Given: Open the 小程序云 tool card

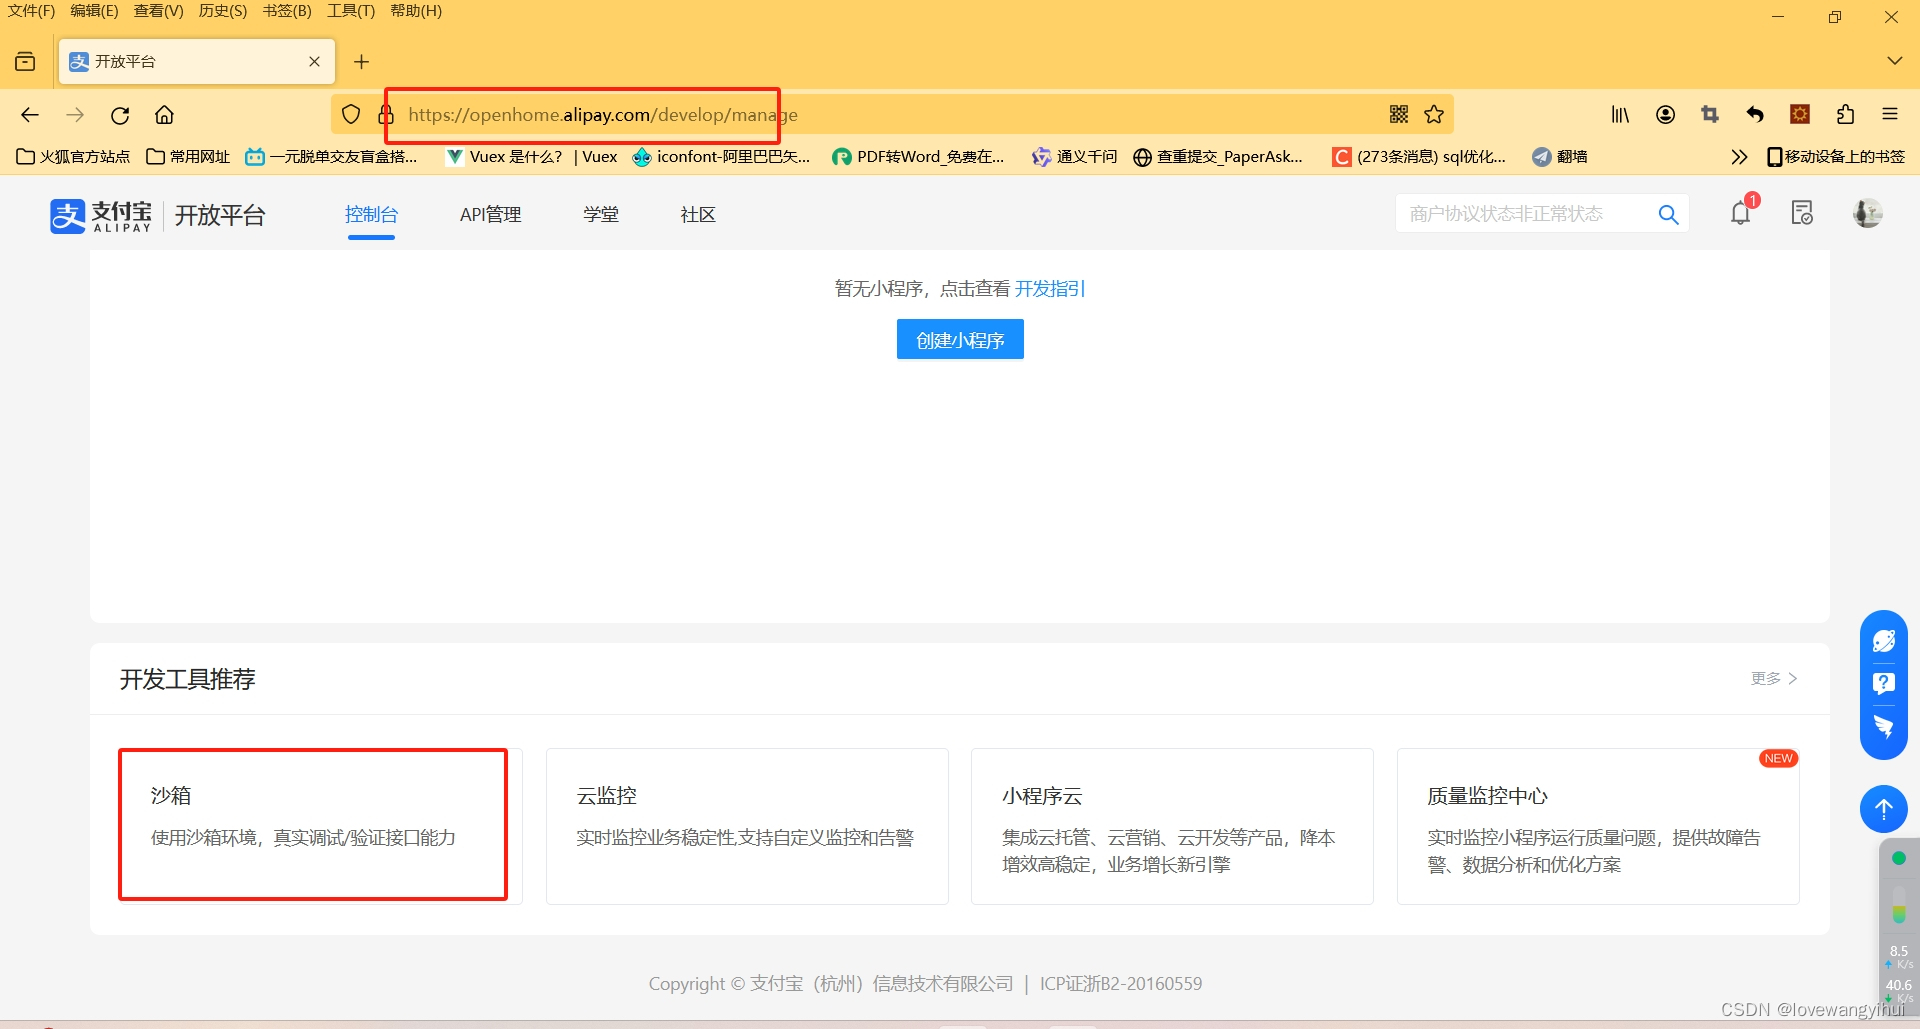Looking at the screenshot, I should coord(1172,826).
